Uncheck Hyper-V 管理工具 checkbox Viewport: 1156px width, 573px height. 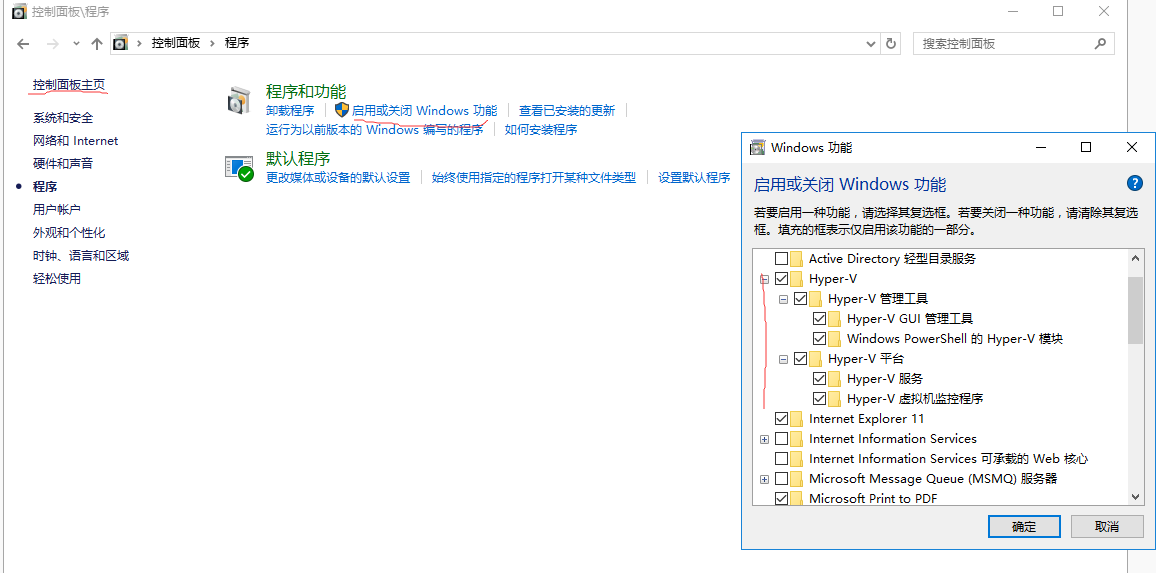click(801, 299)
